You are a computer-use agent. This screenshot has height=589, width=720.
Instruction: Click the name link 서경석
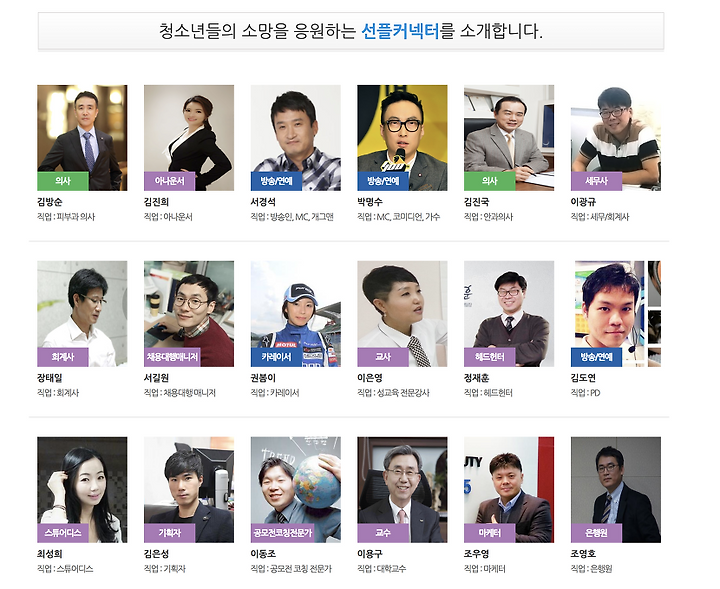tap(263, 202)
